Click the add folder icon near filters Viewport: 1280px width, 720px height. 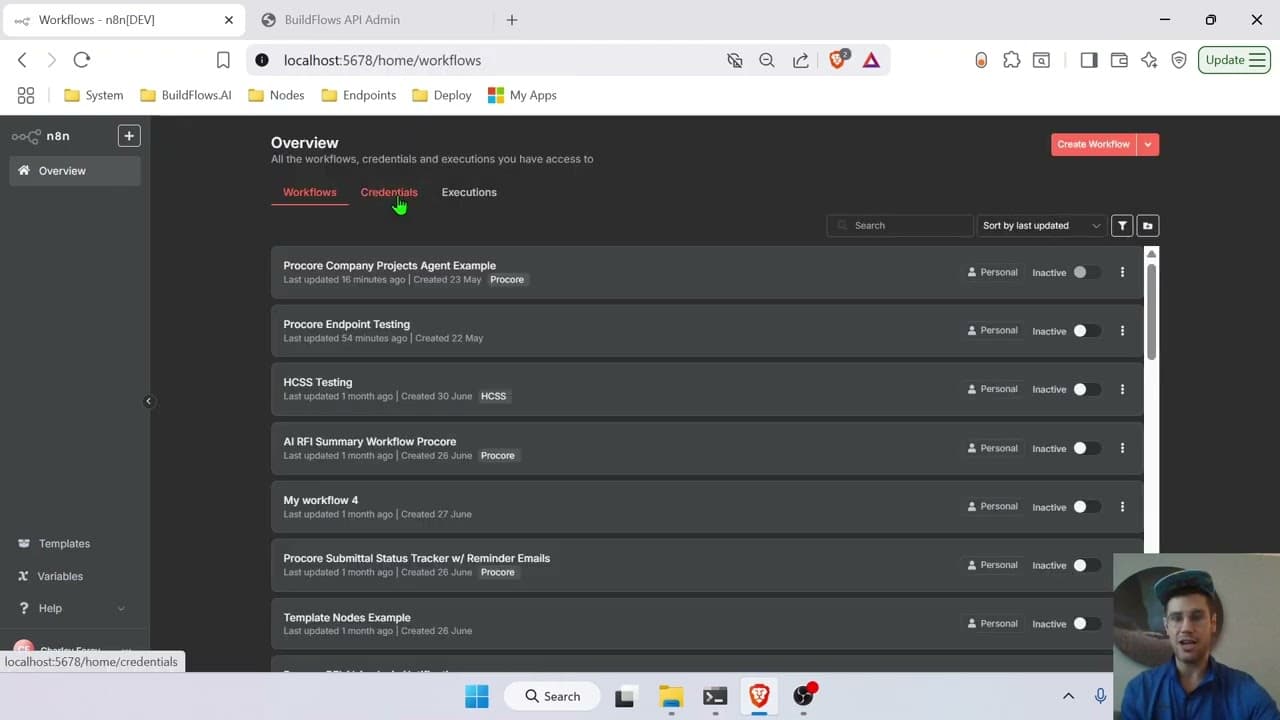point(1148,226)
